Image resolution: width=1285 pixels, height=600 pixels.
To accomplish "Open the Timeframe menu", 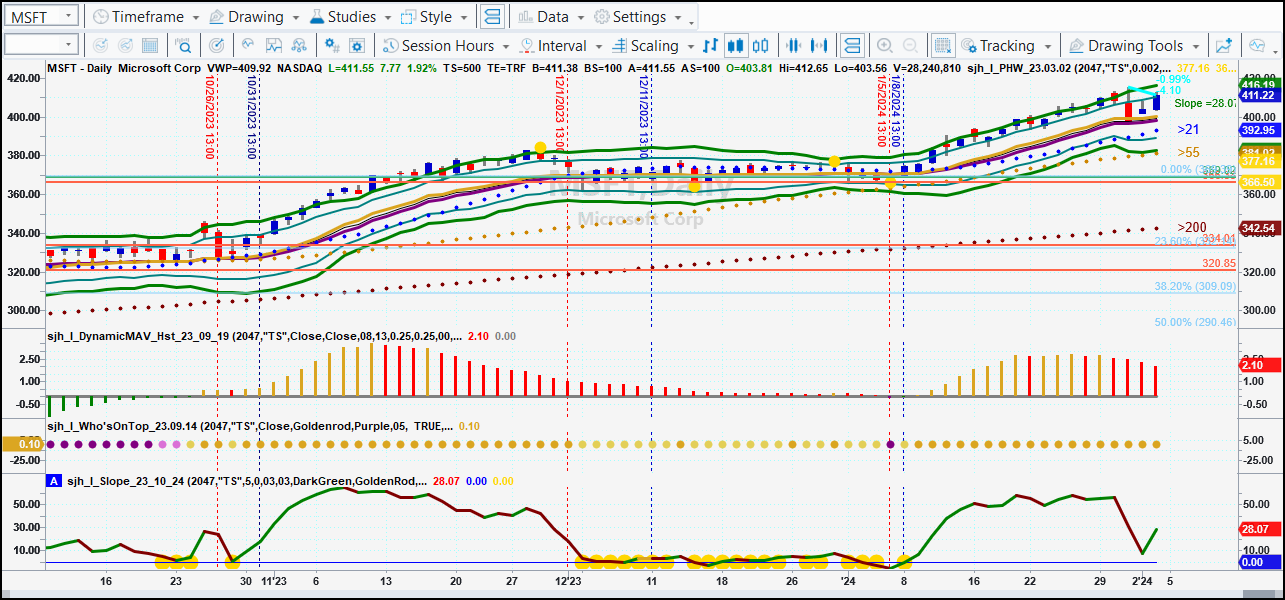I will (x=148, y=17).
